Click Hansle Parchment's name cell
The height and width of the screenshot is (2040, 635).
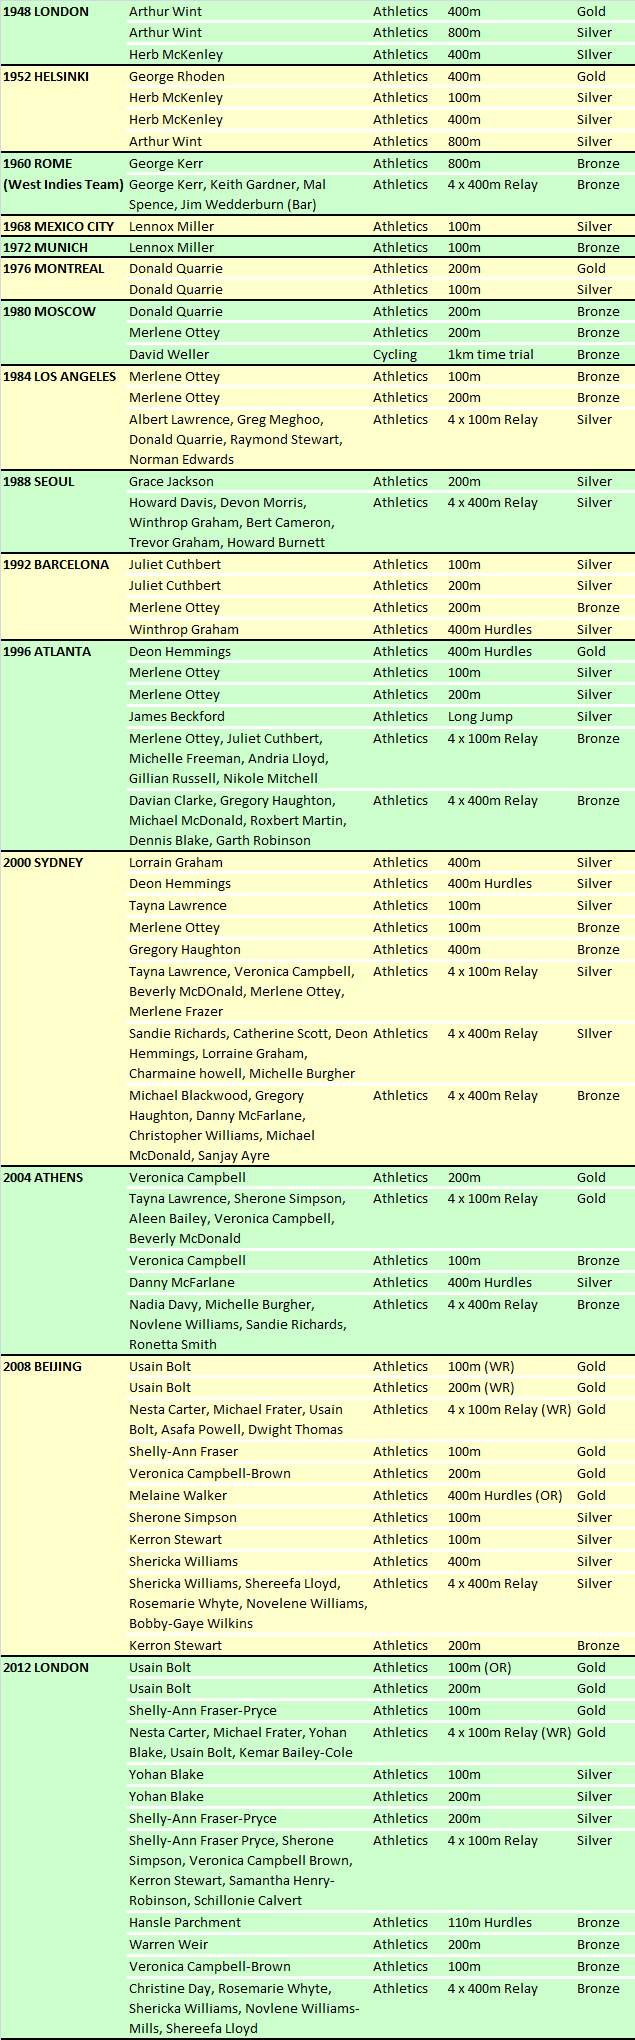[185, 1923]
